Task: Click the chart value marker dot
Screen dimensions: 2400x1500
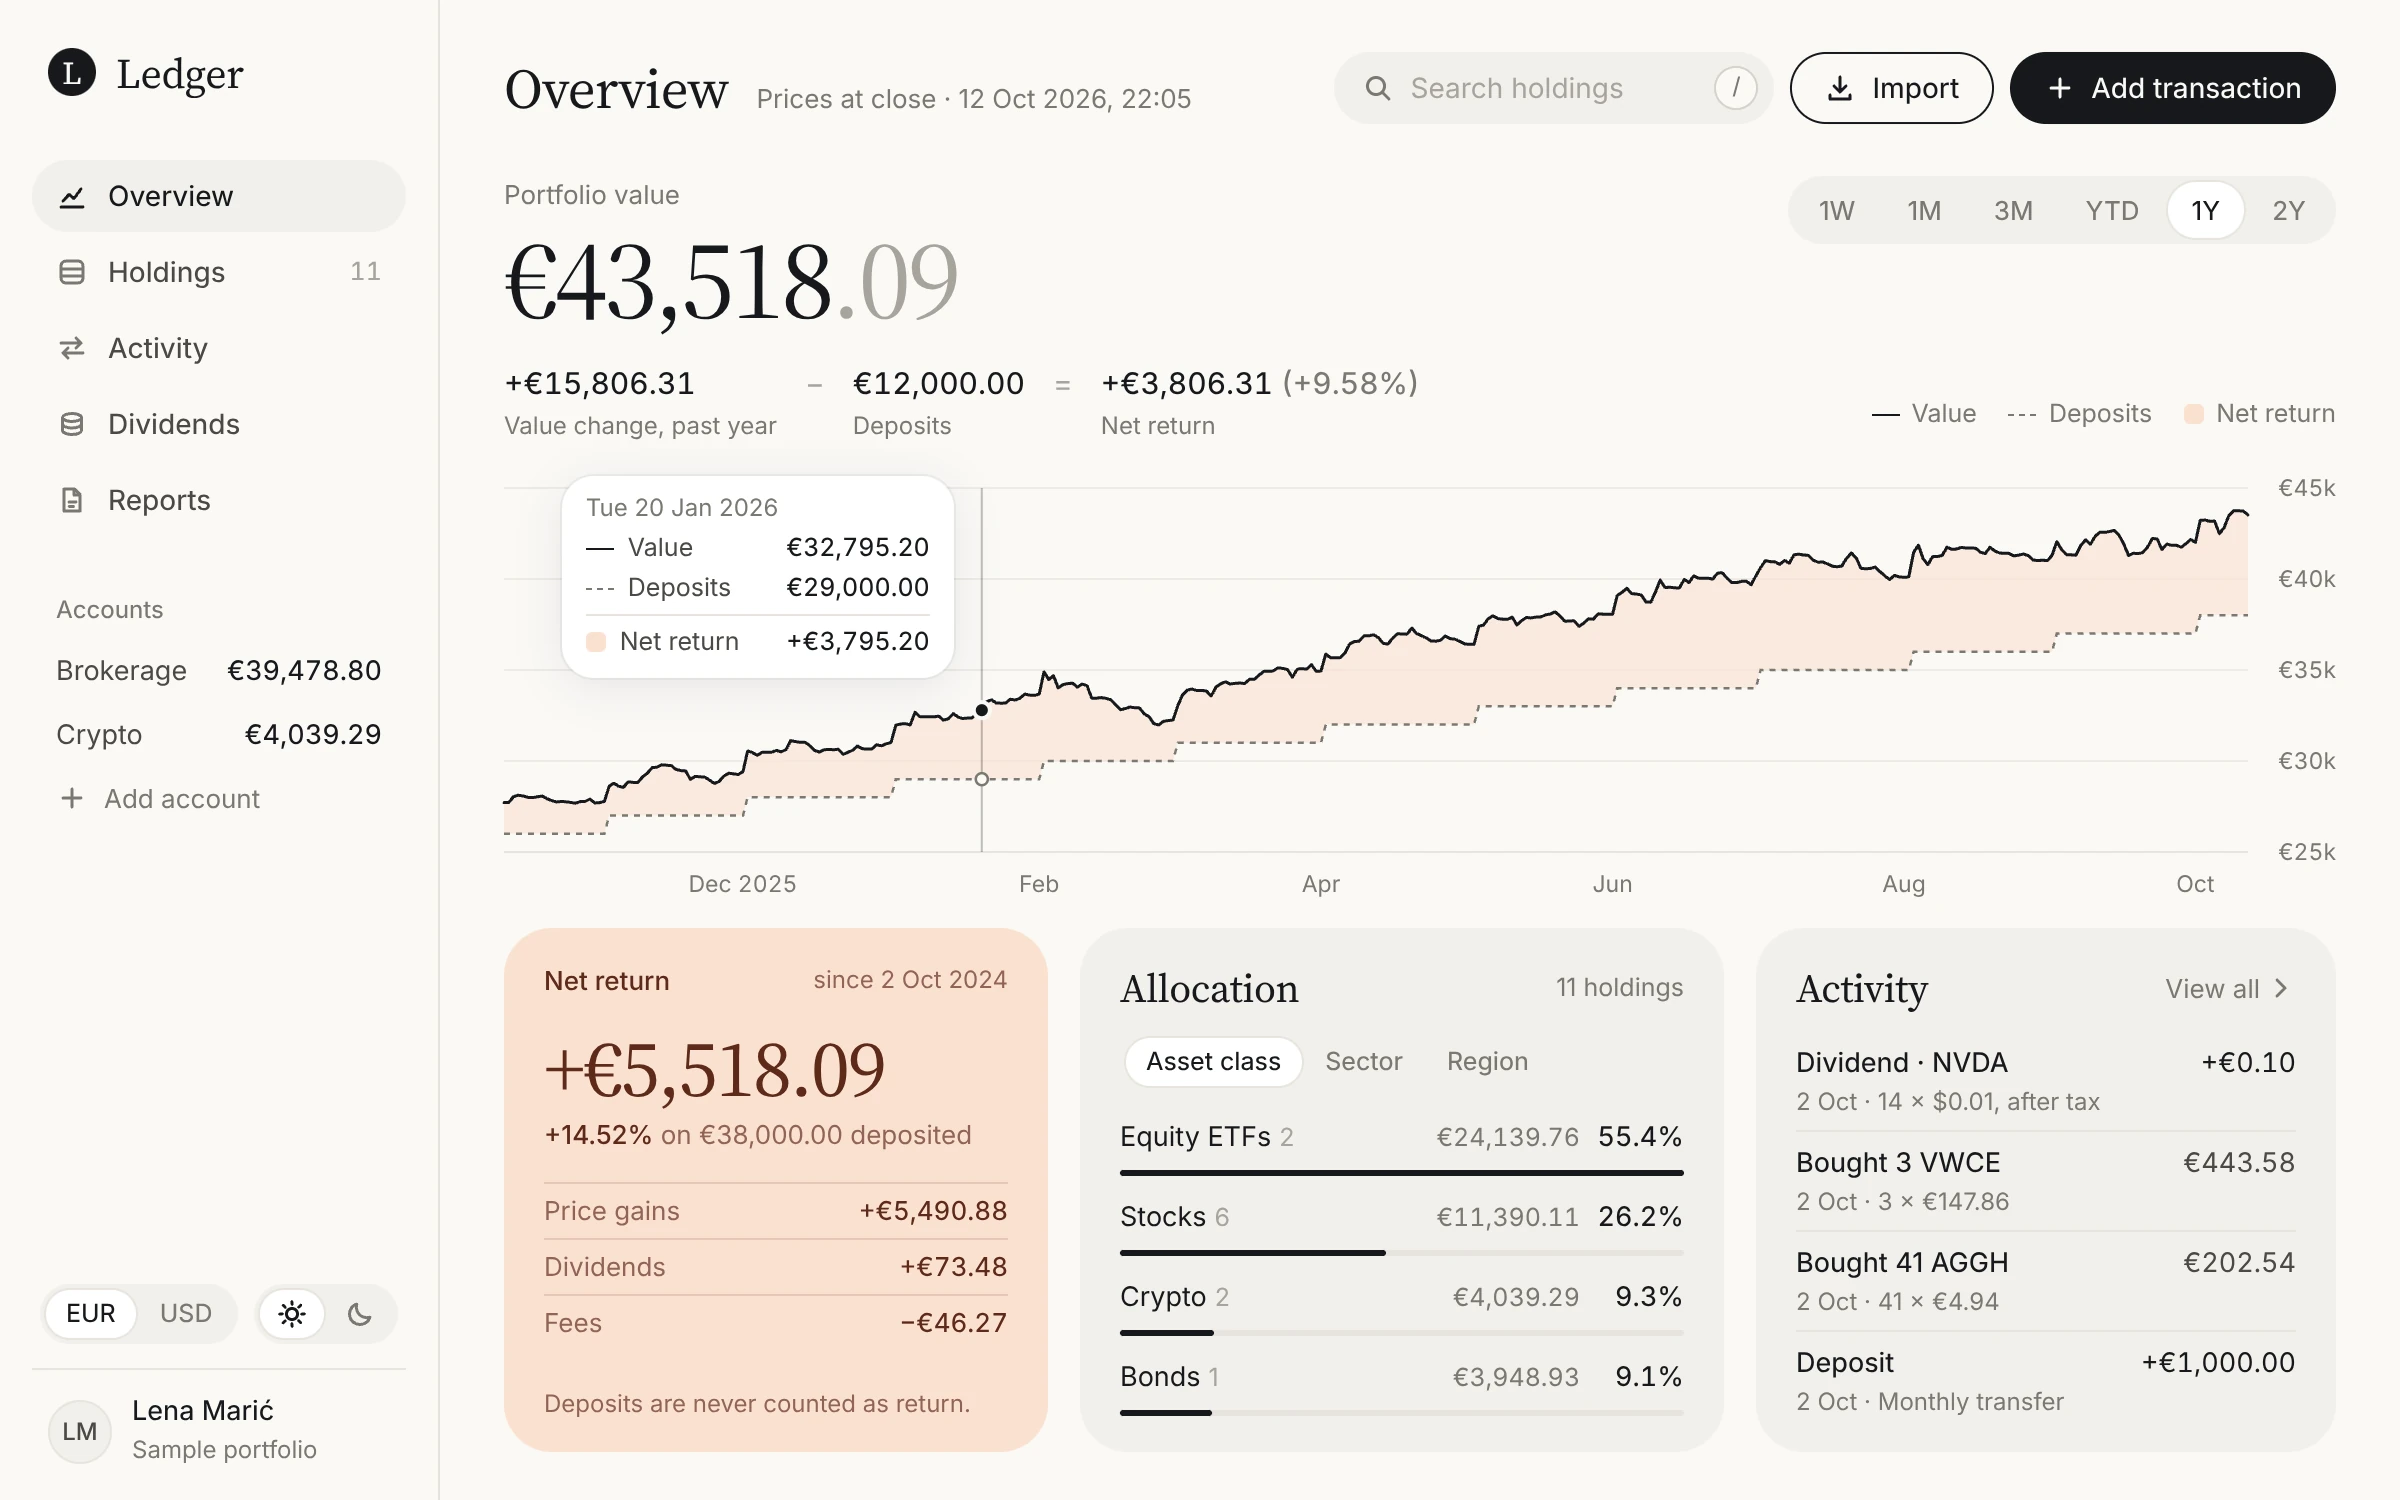Action: click(x=982, y=710)
